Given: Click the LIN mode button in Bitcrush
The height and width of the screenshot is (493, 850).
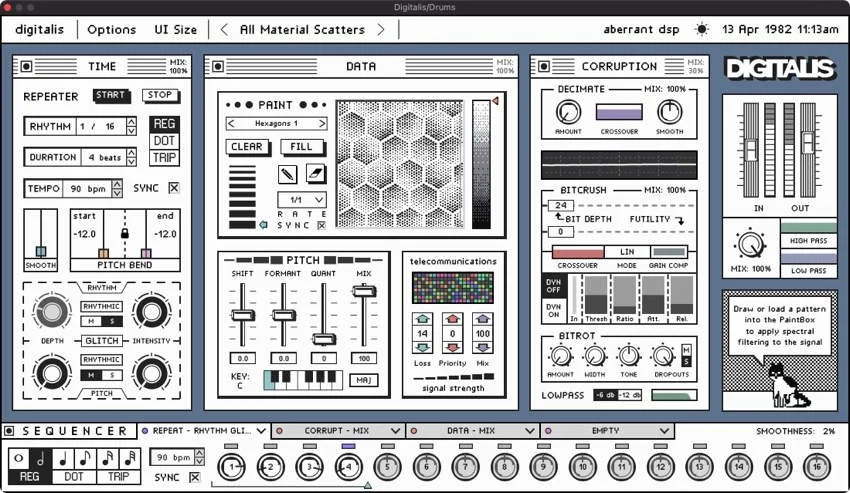Looking at the screenshot, I should pos(627,252).
